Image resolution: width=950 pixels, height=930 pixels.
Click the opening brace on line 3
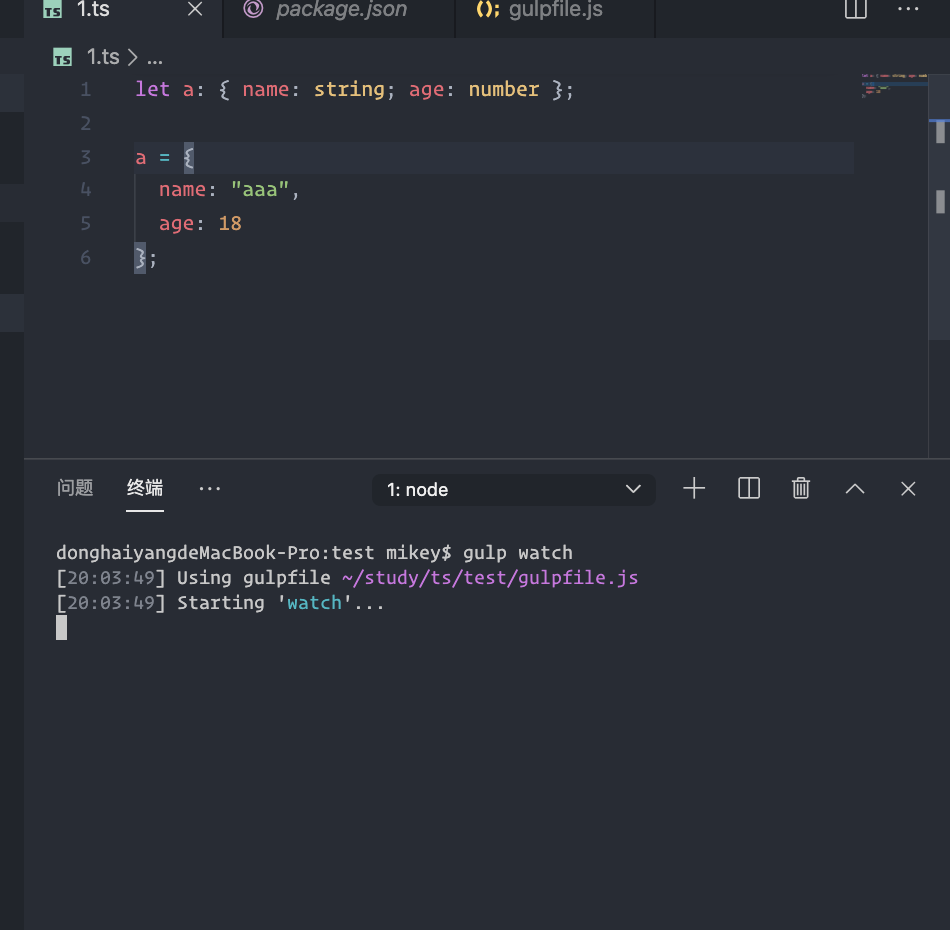188,158
